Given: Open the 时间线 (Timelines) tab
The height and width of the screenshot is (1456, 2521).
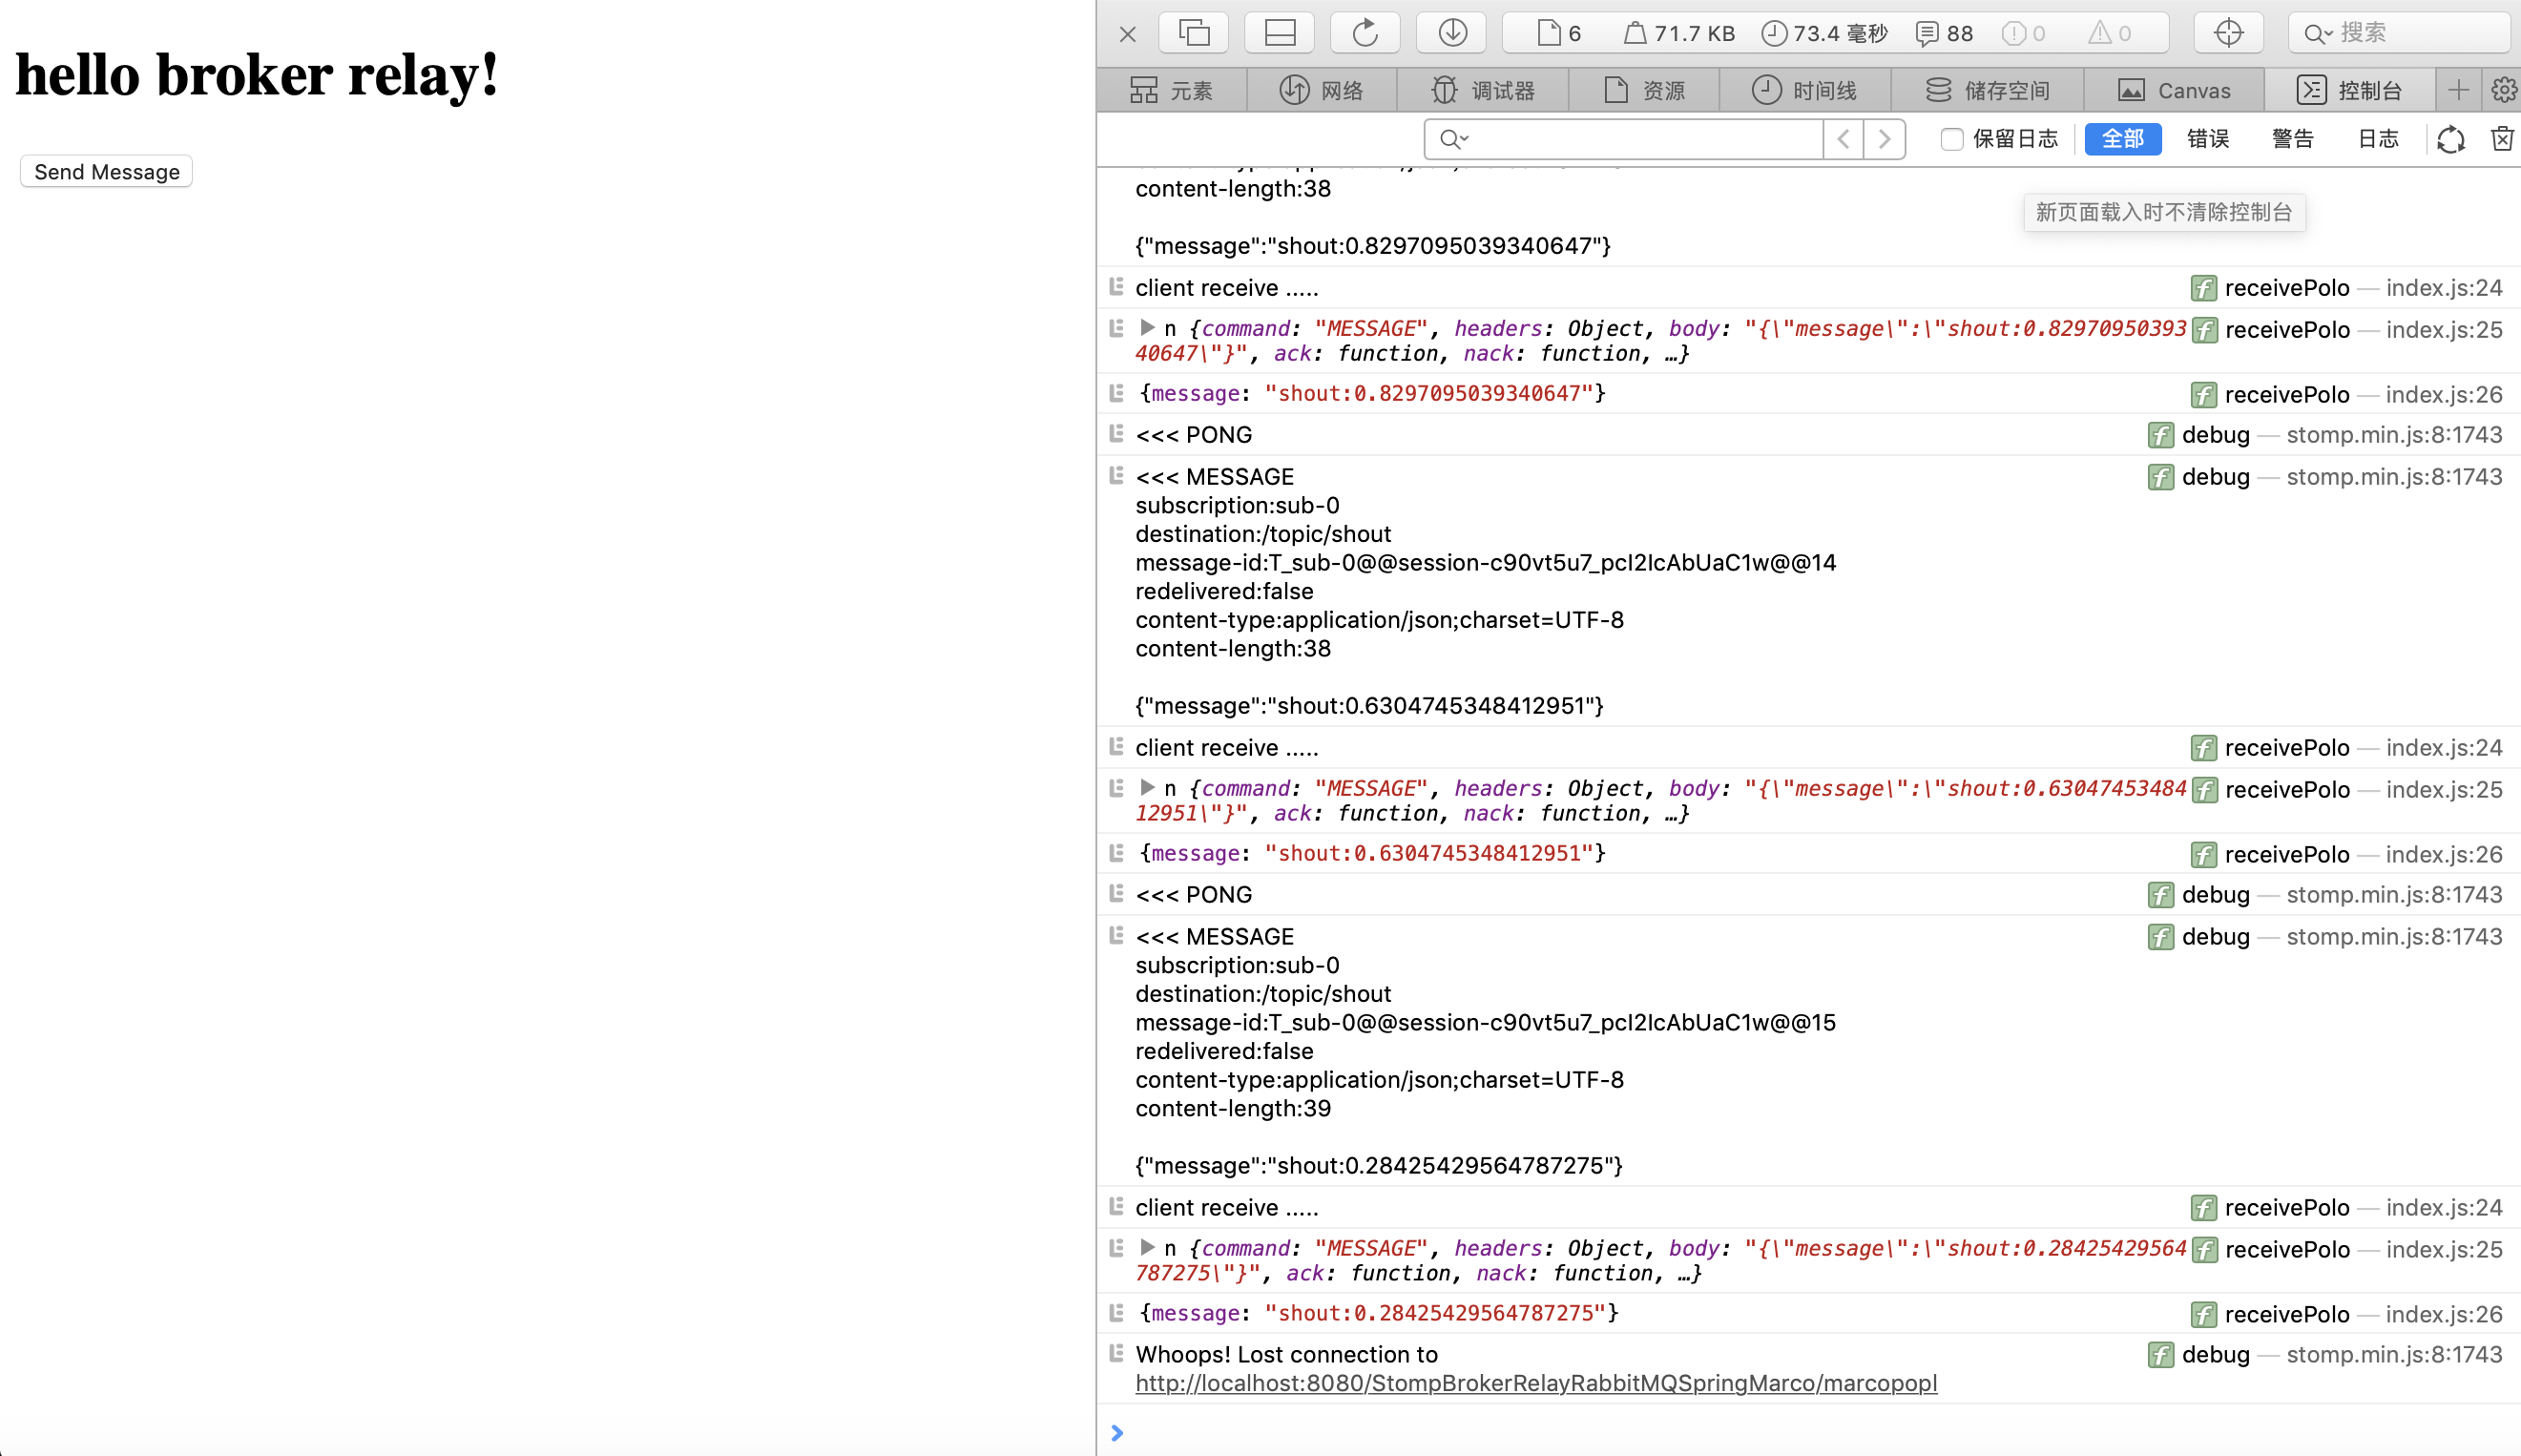Looking at the screenshot, I should (1804, 91).
